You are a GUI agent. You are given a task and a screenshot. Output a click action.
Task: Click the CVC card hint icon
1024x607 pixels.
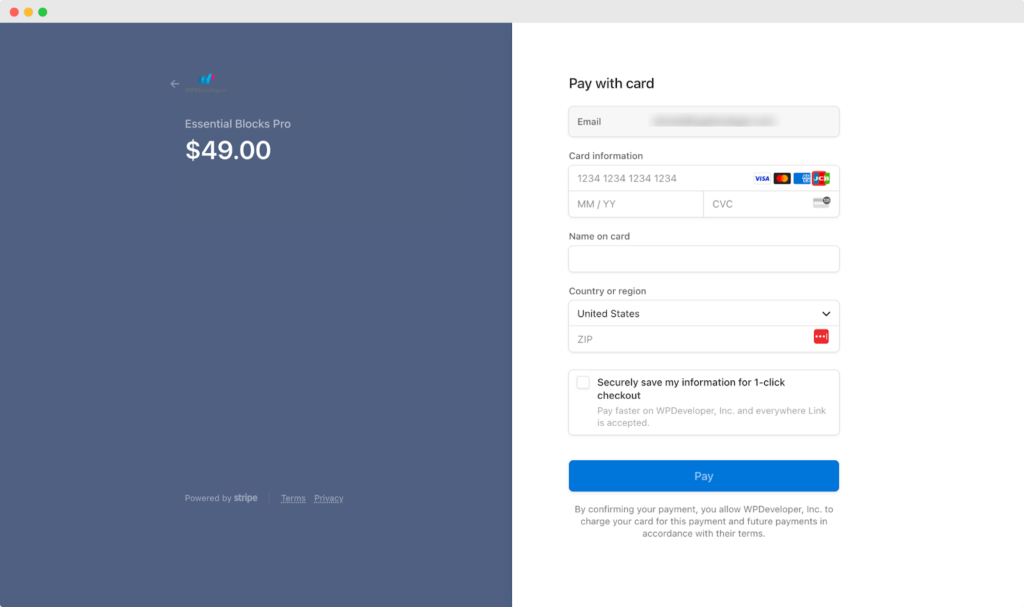point(820,201)
